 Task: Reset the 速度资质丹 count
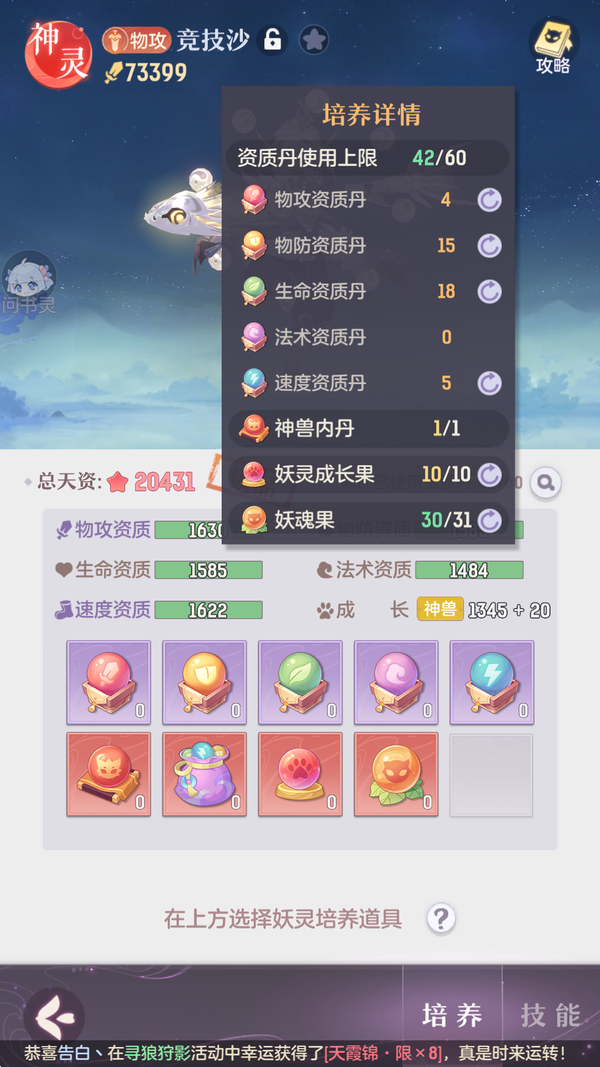point(489,383)
